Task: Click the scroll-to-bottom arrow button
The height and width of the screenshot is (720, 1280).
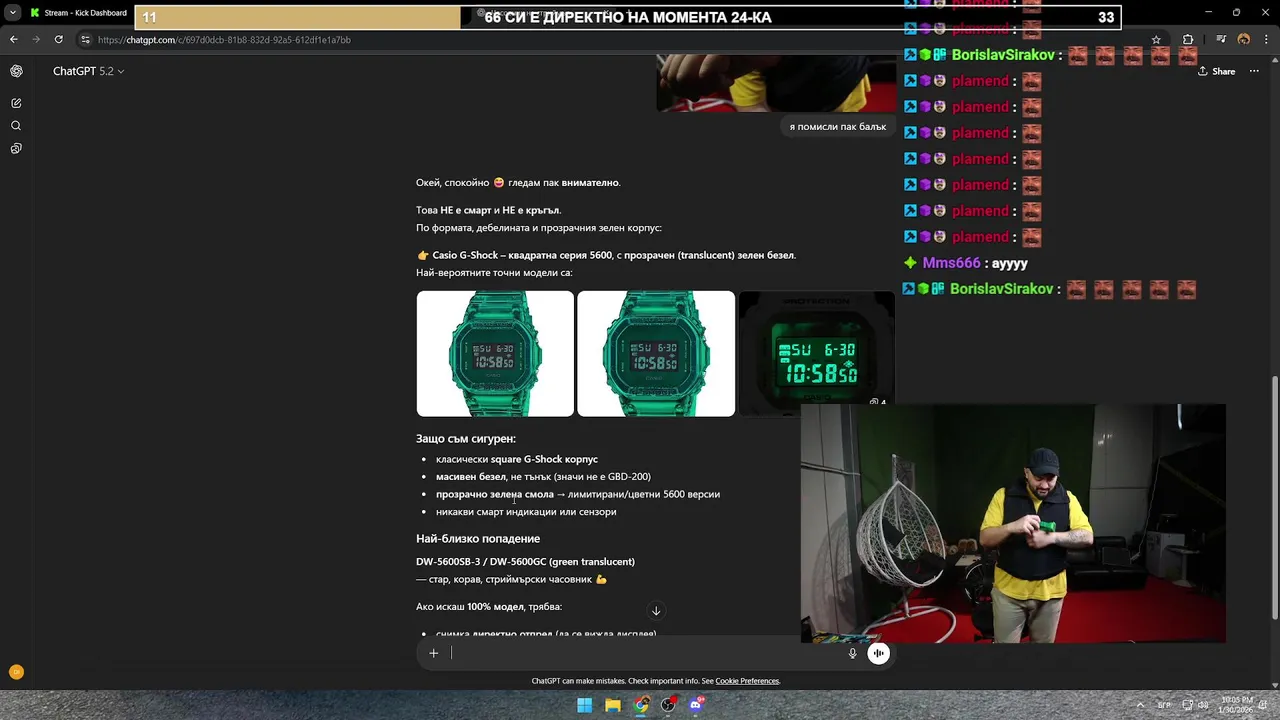Action: pos(656,611)
